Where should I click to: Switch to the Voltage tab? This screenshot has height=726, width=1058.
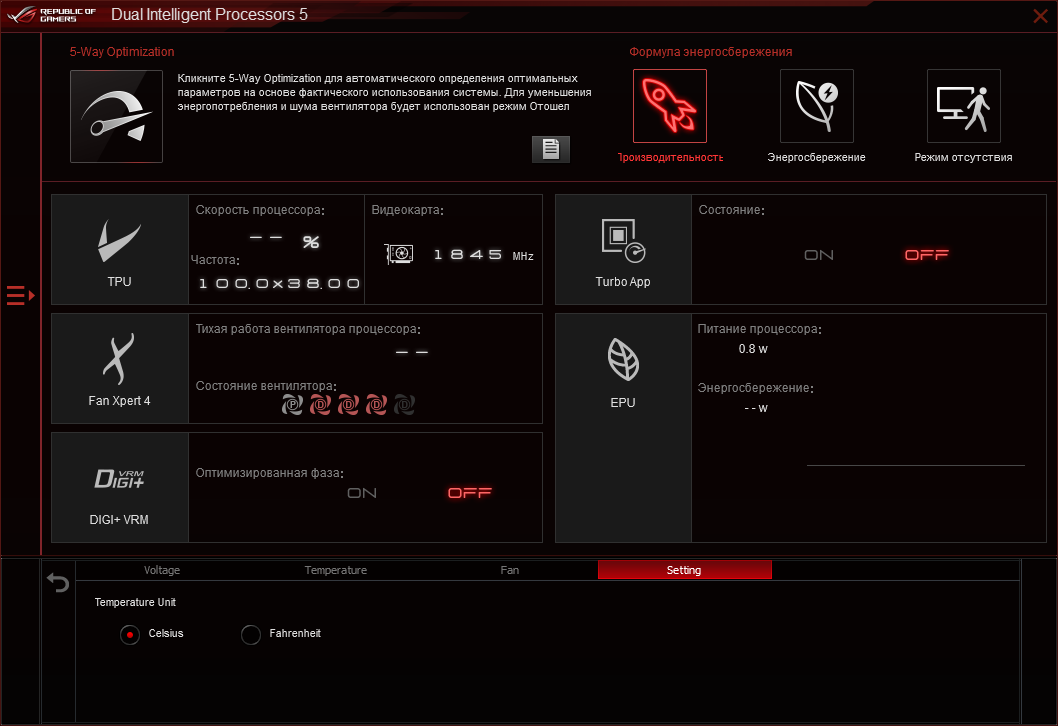coord(162,570)
